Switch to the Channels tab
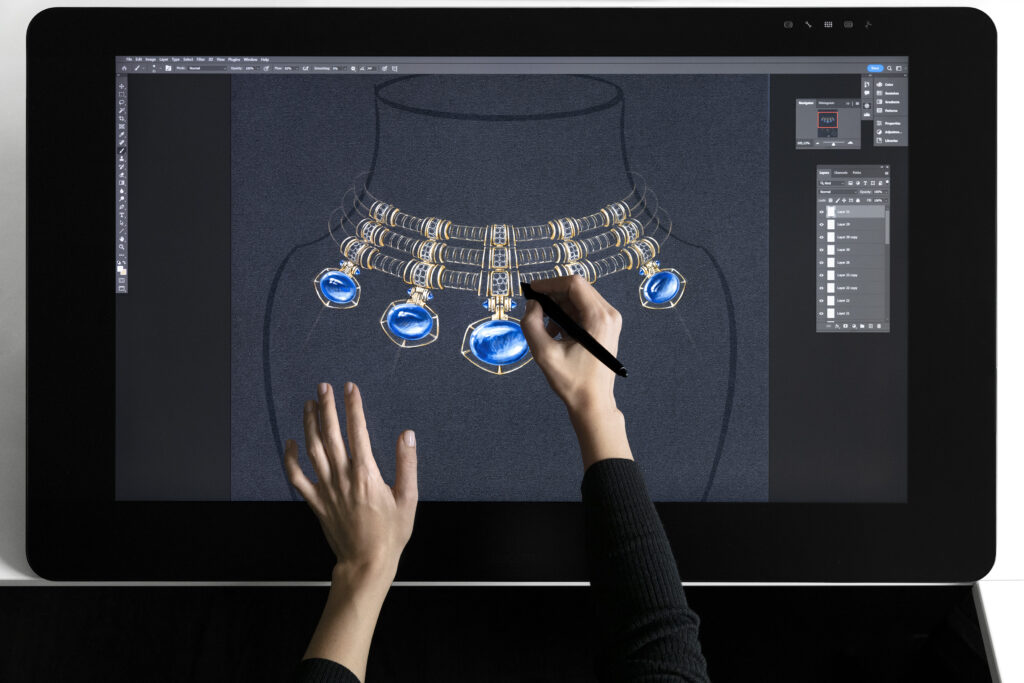Image resolution: width=1024 pixels, height=683 pixels. pyautogui.click(x=840, y=173)
